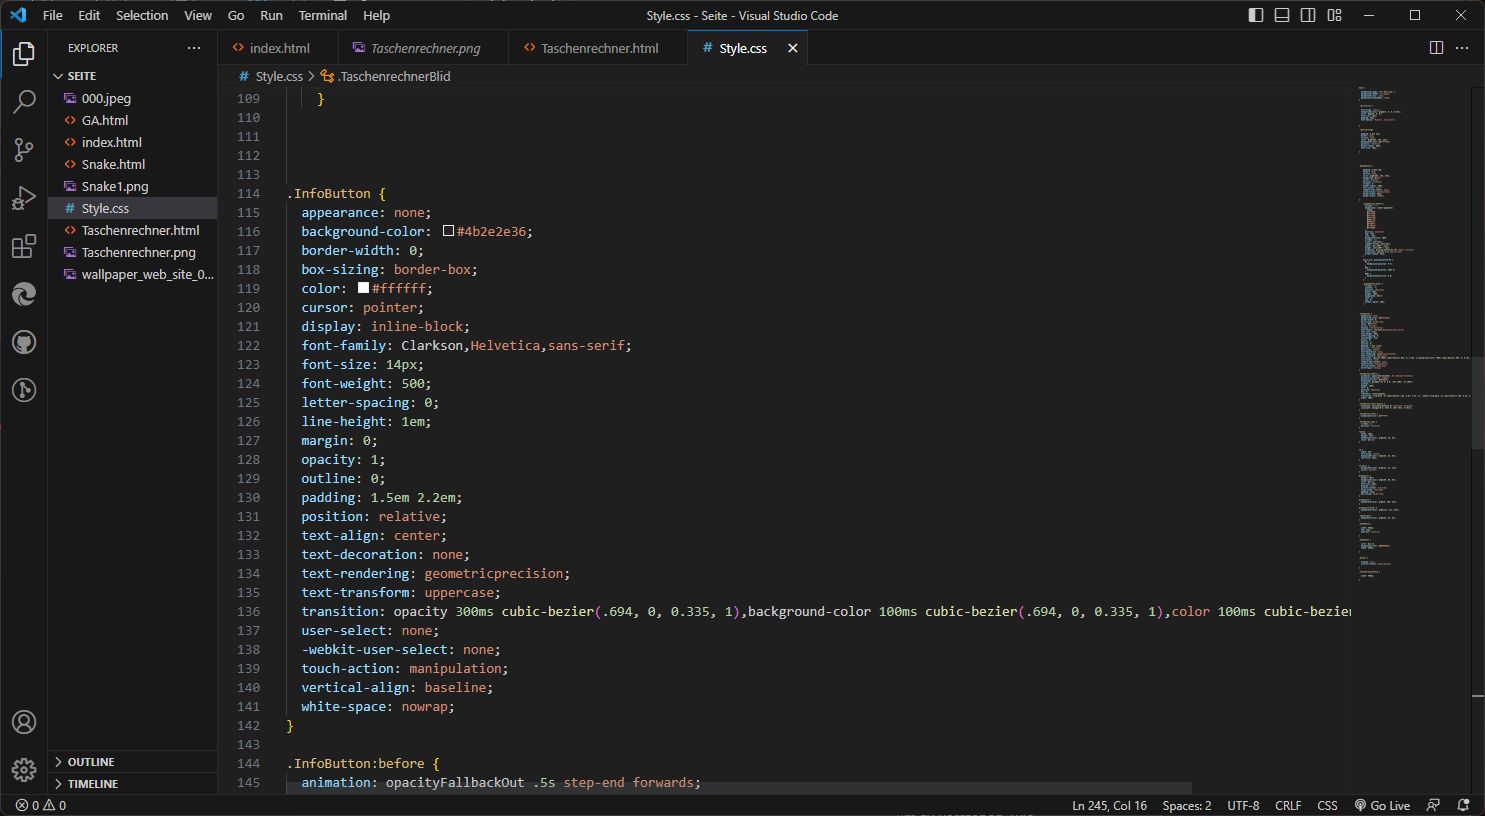Click the Split Editor Right icon

[x=1436, y=48]
